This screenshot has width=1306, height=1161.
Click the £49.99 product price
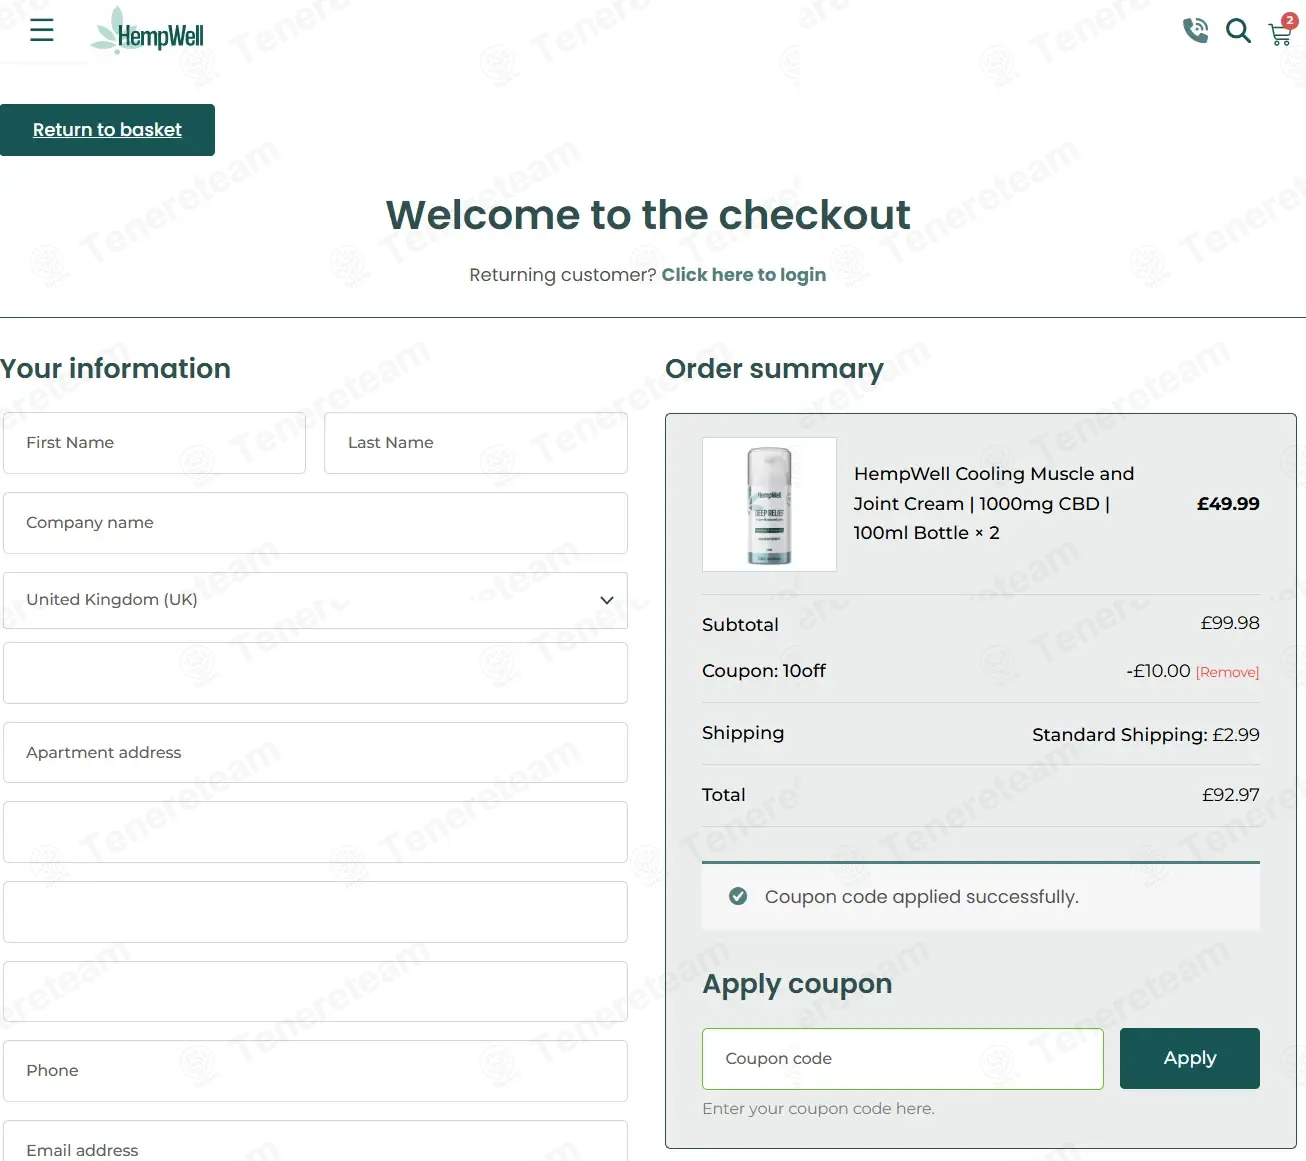(1228, 504)
